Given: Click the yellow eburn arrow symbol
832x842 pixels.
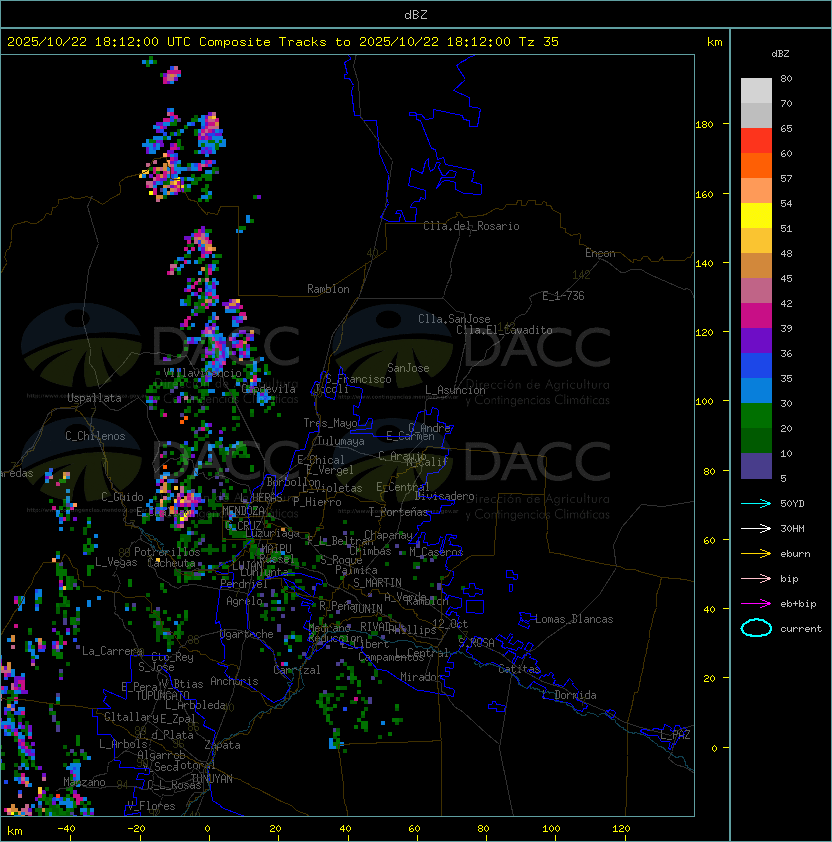Looking at the screenshot, I should pyautogui.click(x=756, y=554).
